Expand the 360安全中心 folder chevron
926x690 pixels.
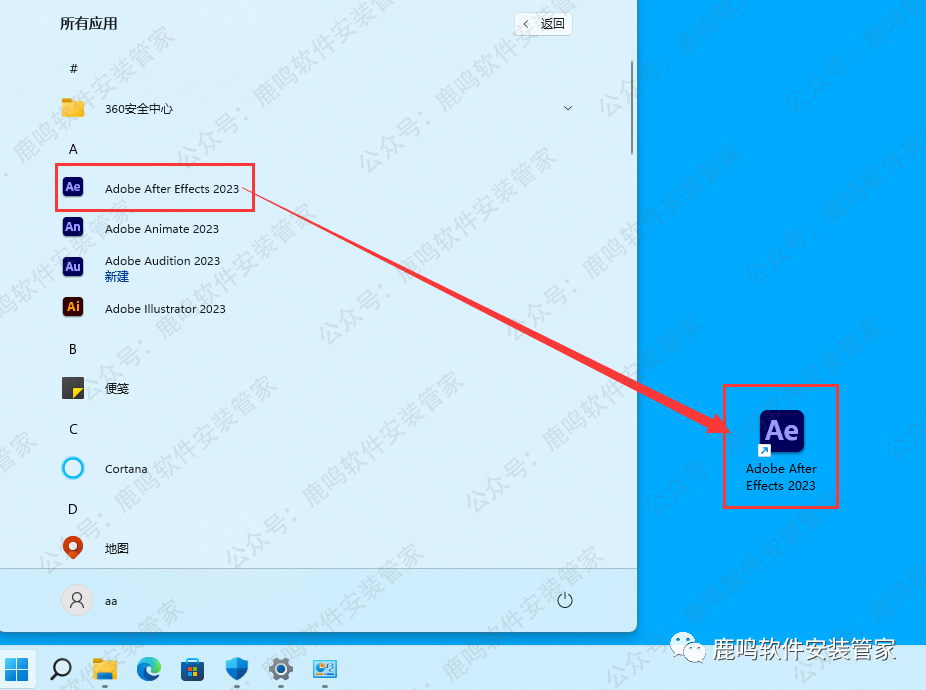[568, 108]
